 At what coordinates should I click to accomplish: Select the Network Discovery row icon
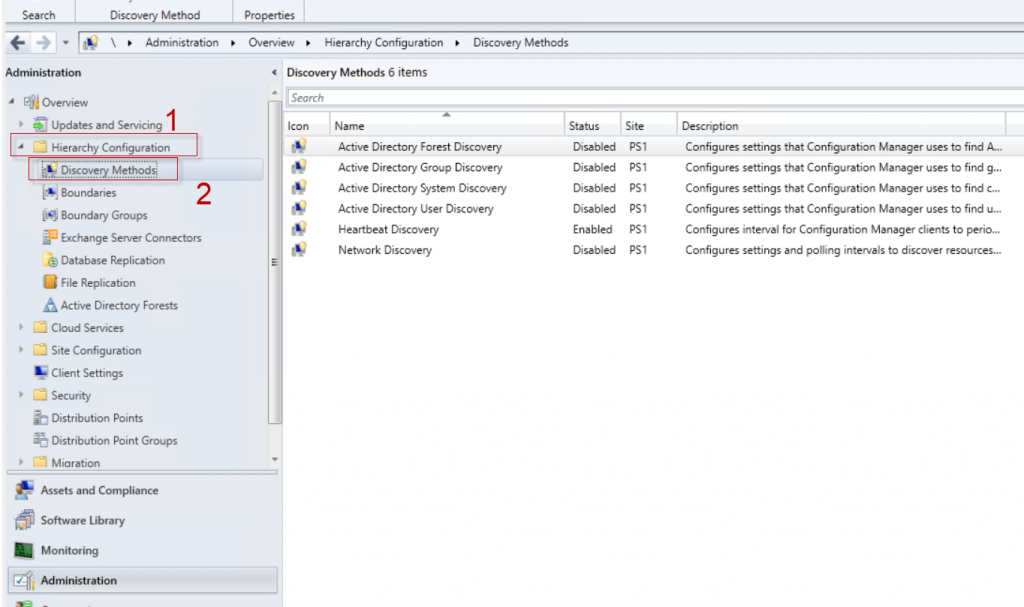point(299,250)
